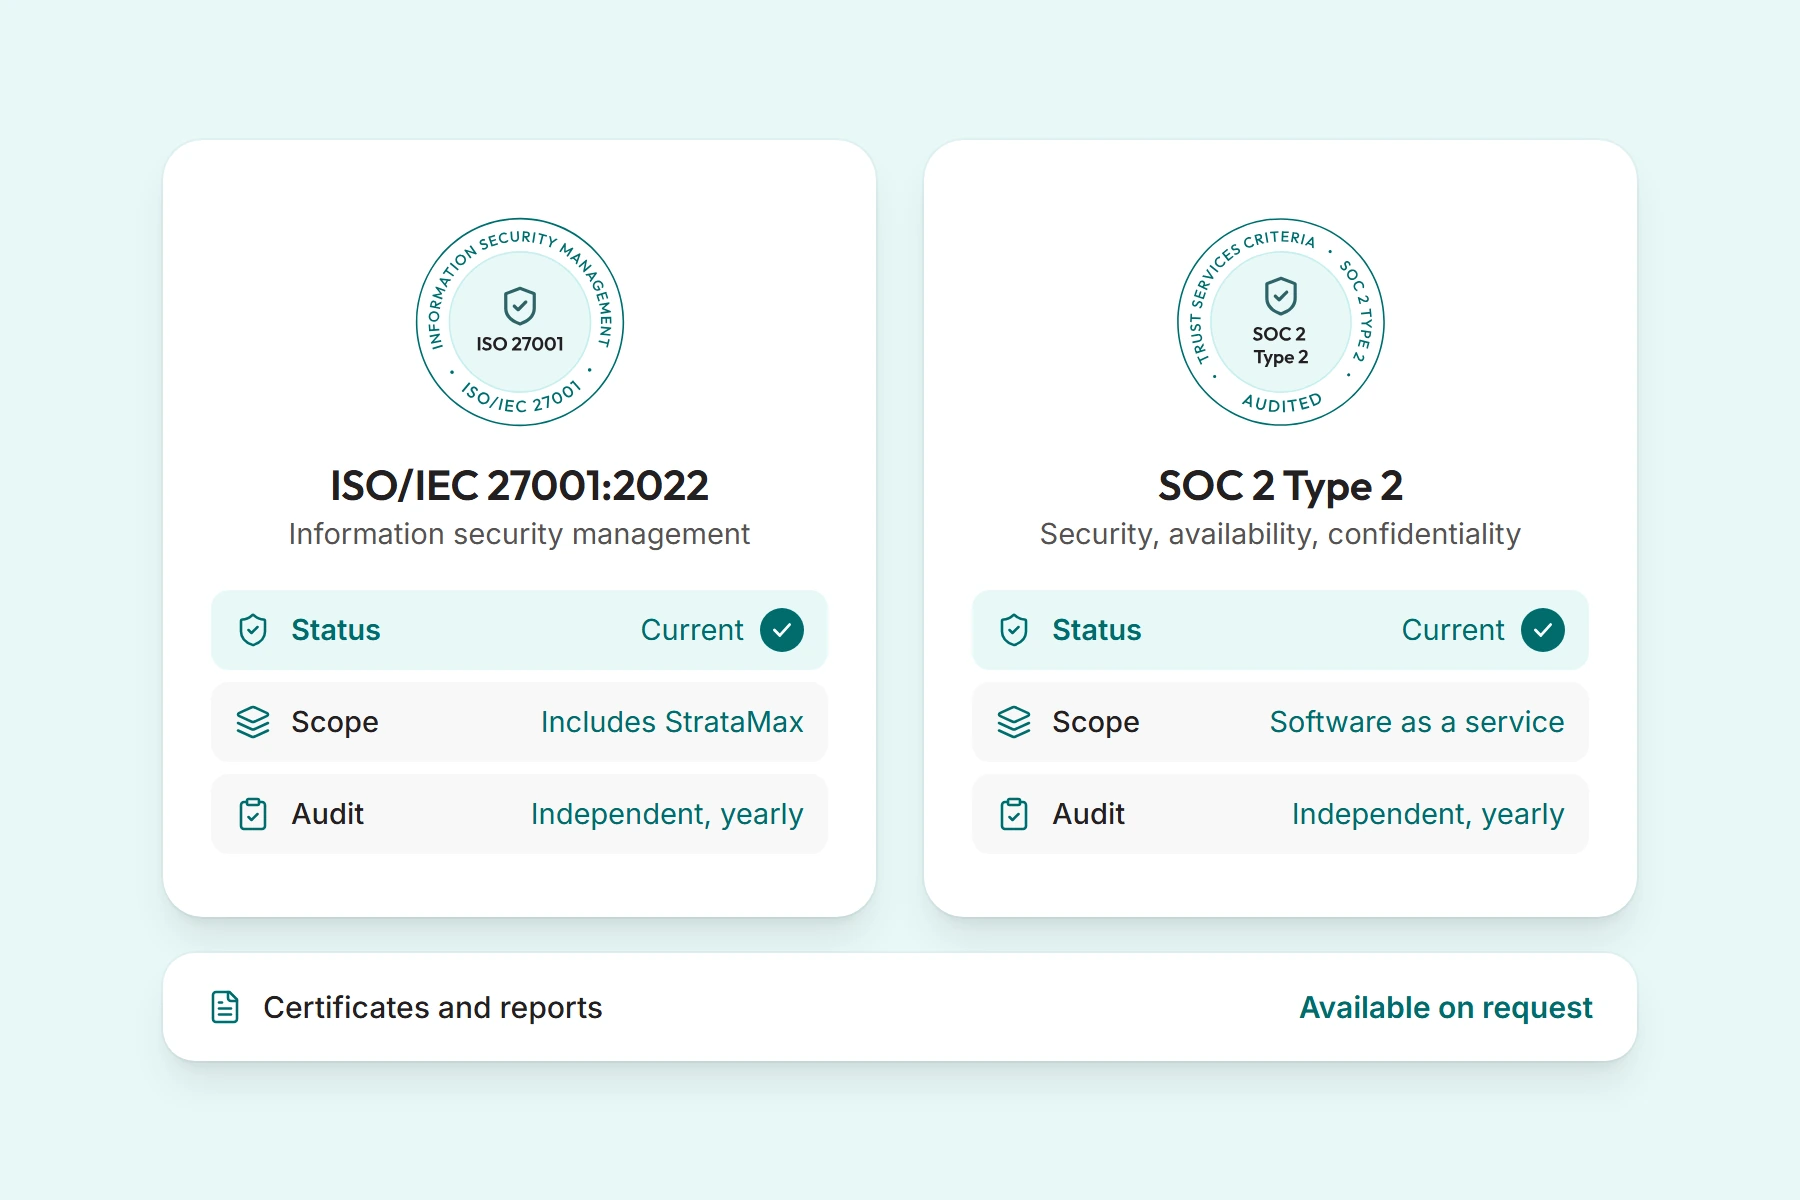The width and height of the screenshot is (1800, 1200).
Task: Click the shield icon in ISO Status row
Action: click(x=253, y=630)
